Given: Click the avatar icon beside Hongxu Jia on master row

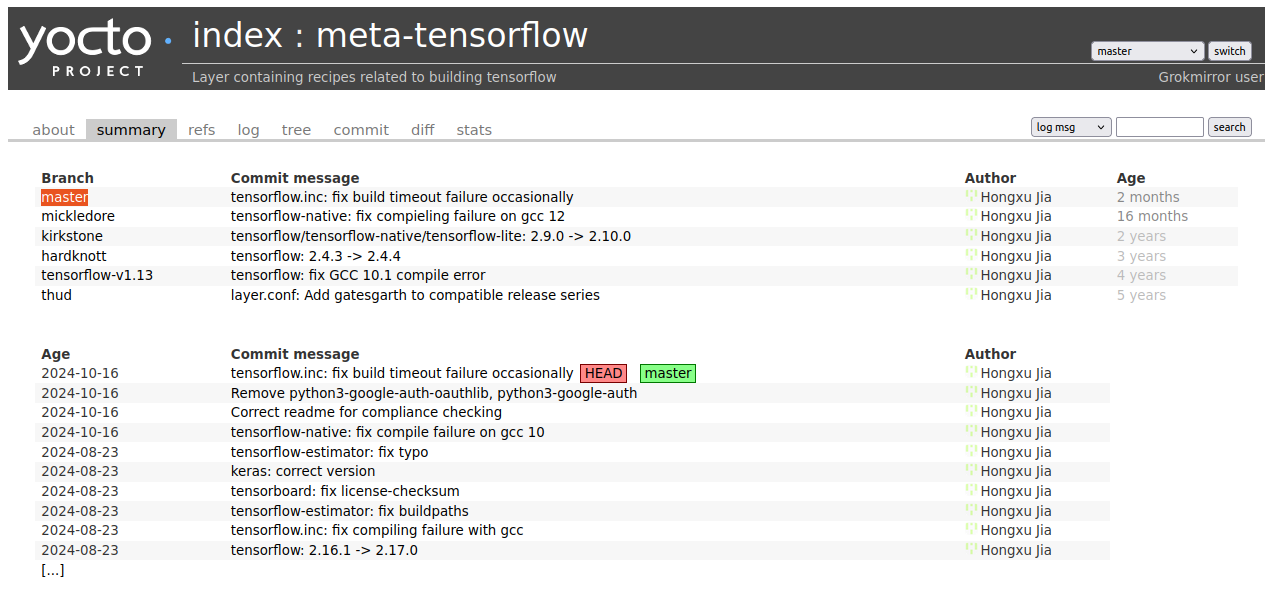Looking at the screenshot, I should [970, 197].
